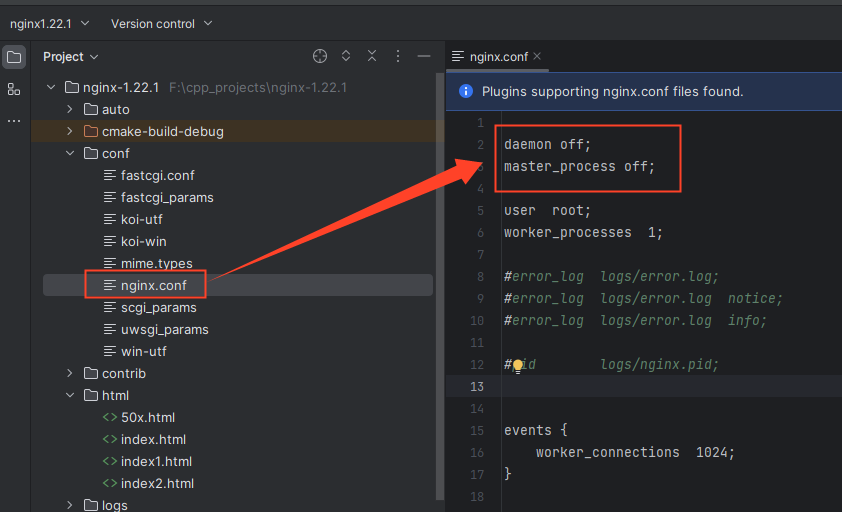
Task: Click the Project panel vertical scrollbar
Action: point(440,285)
